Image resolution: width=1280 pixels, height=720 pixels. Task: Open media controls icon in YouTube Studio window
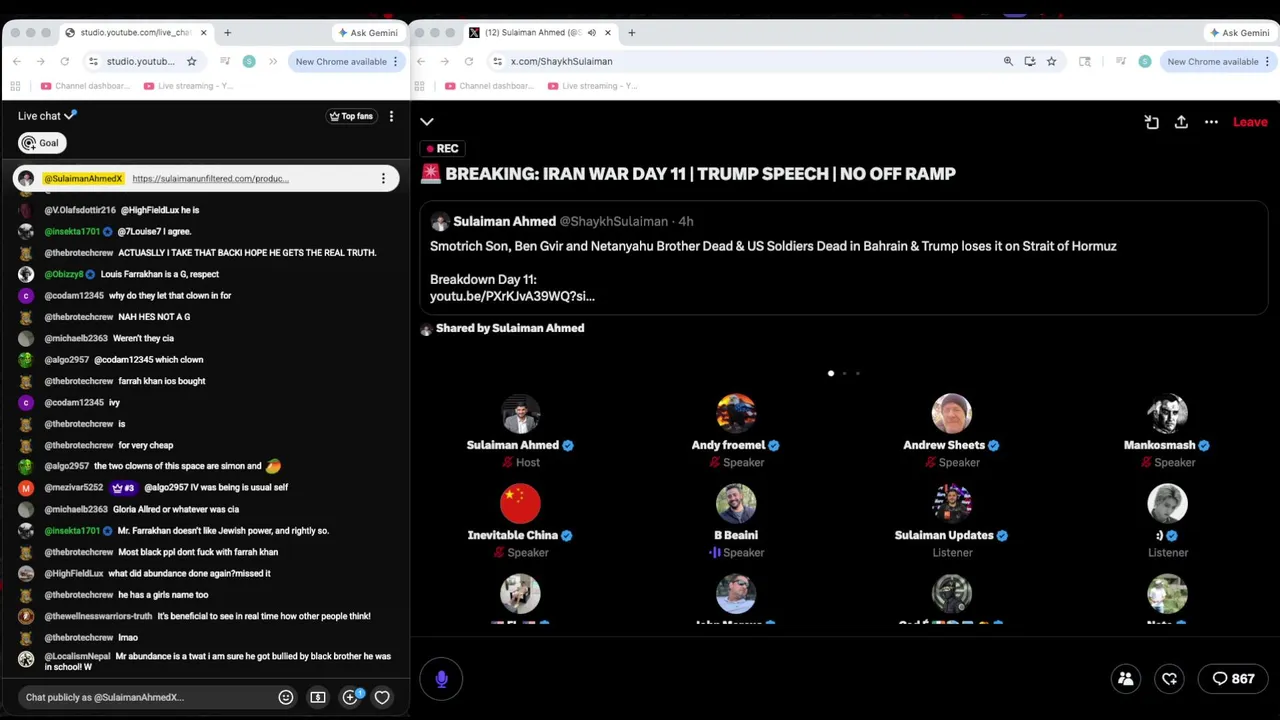[225, 61]
